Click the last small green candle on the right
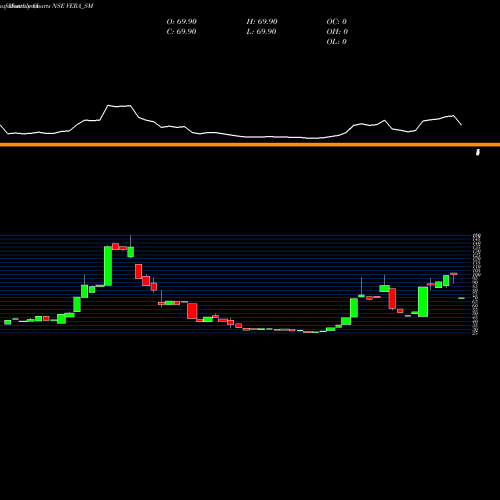Screen dimensions: 500x500 [461, 298]
